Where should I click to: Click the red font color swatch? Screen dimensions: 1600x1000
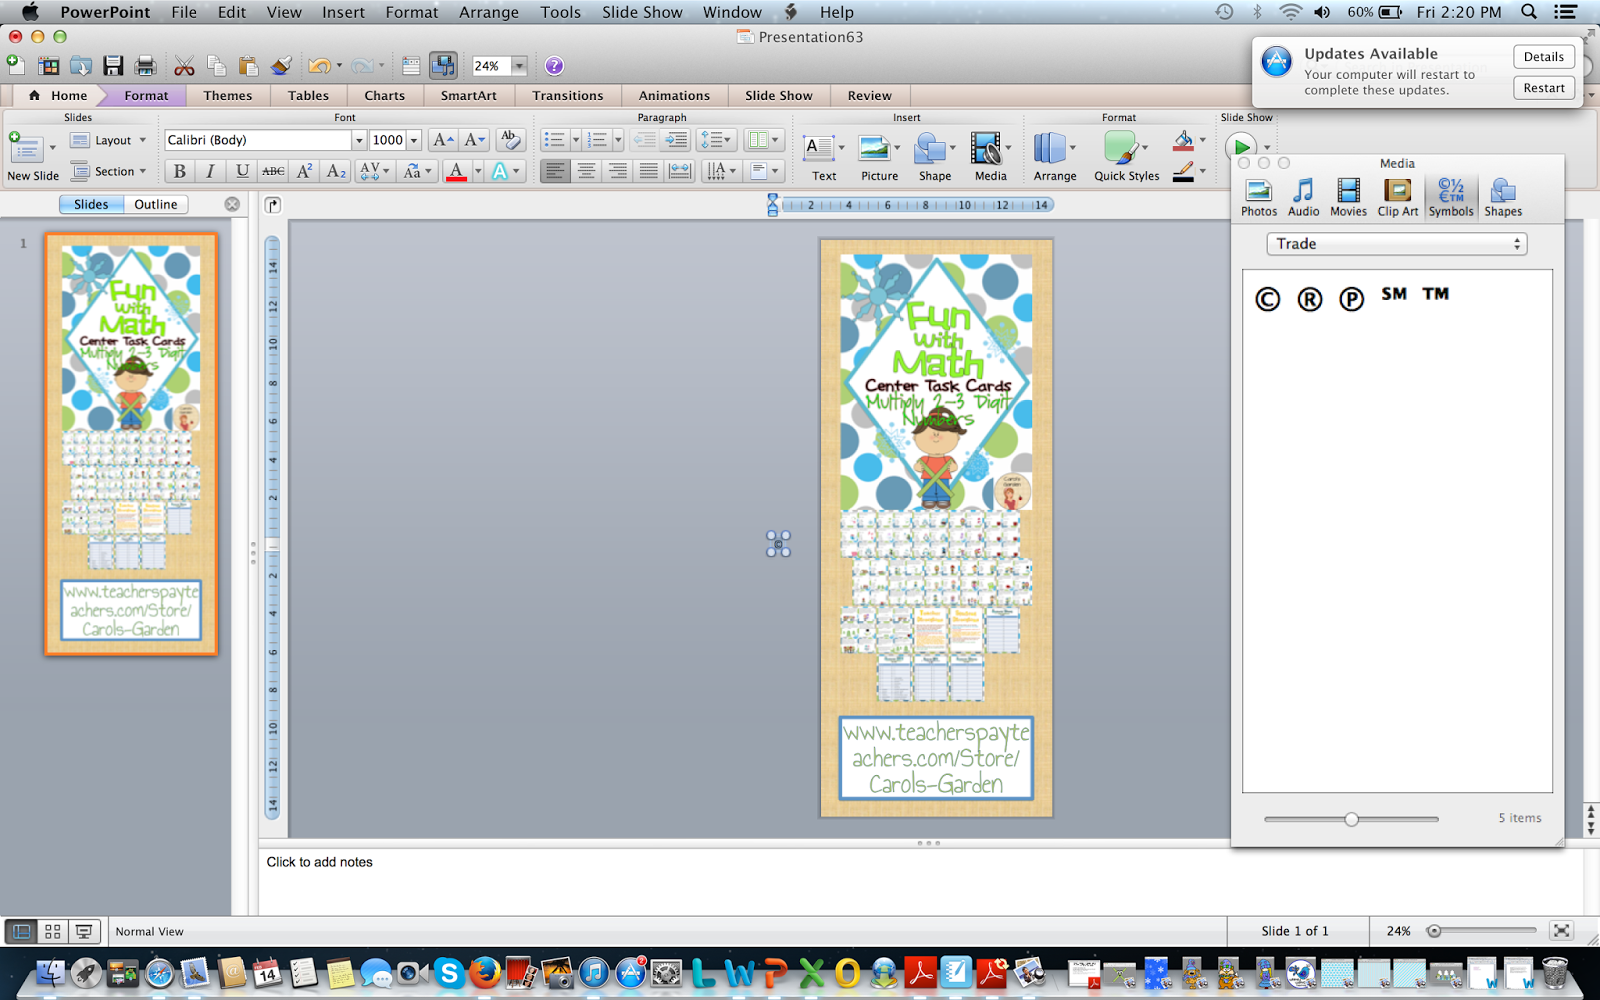tap(456, 171)
